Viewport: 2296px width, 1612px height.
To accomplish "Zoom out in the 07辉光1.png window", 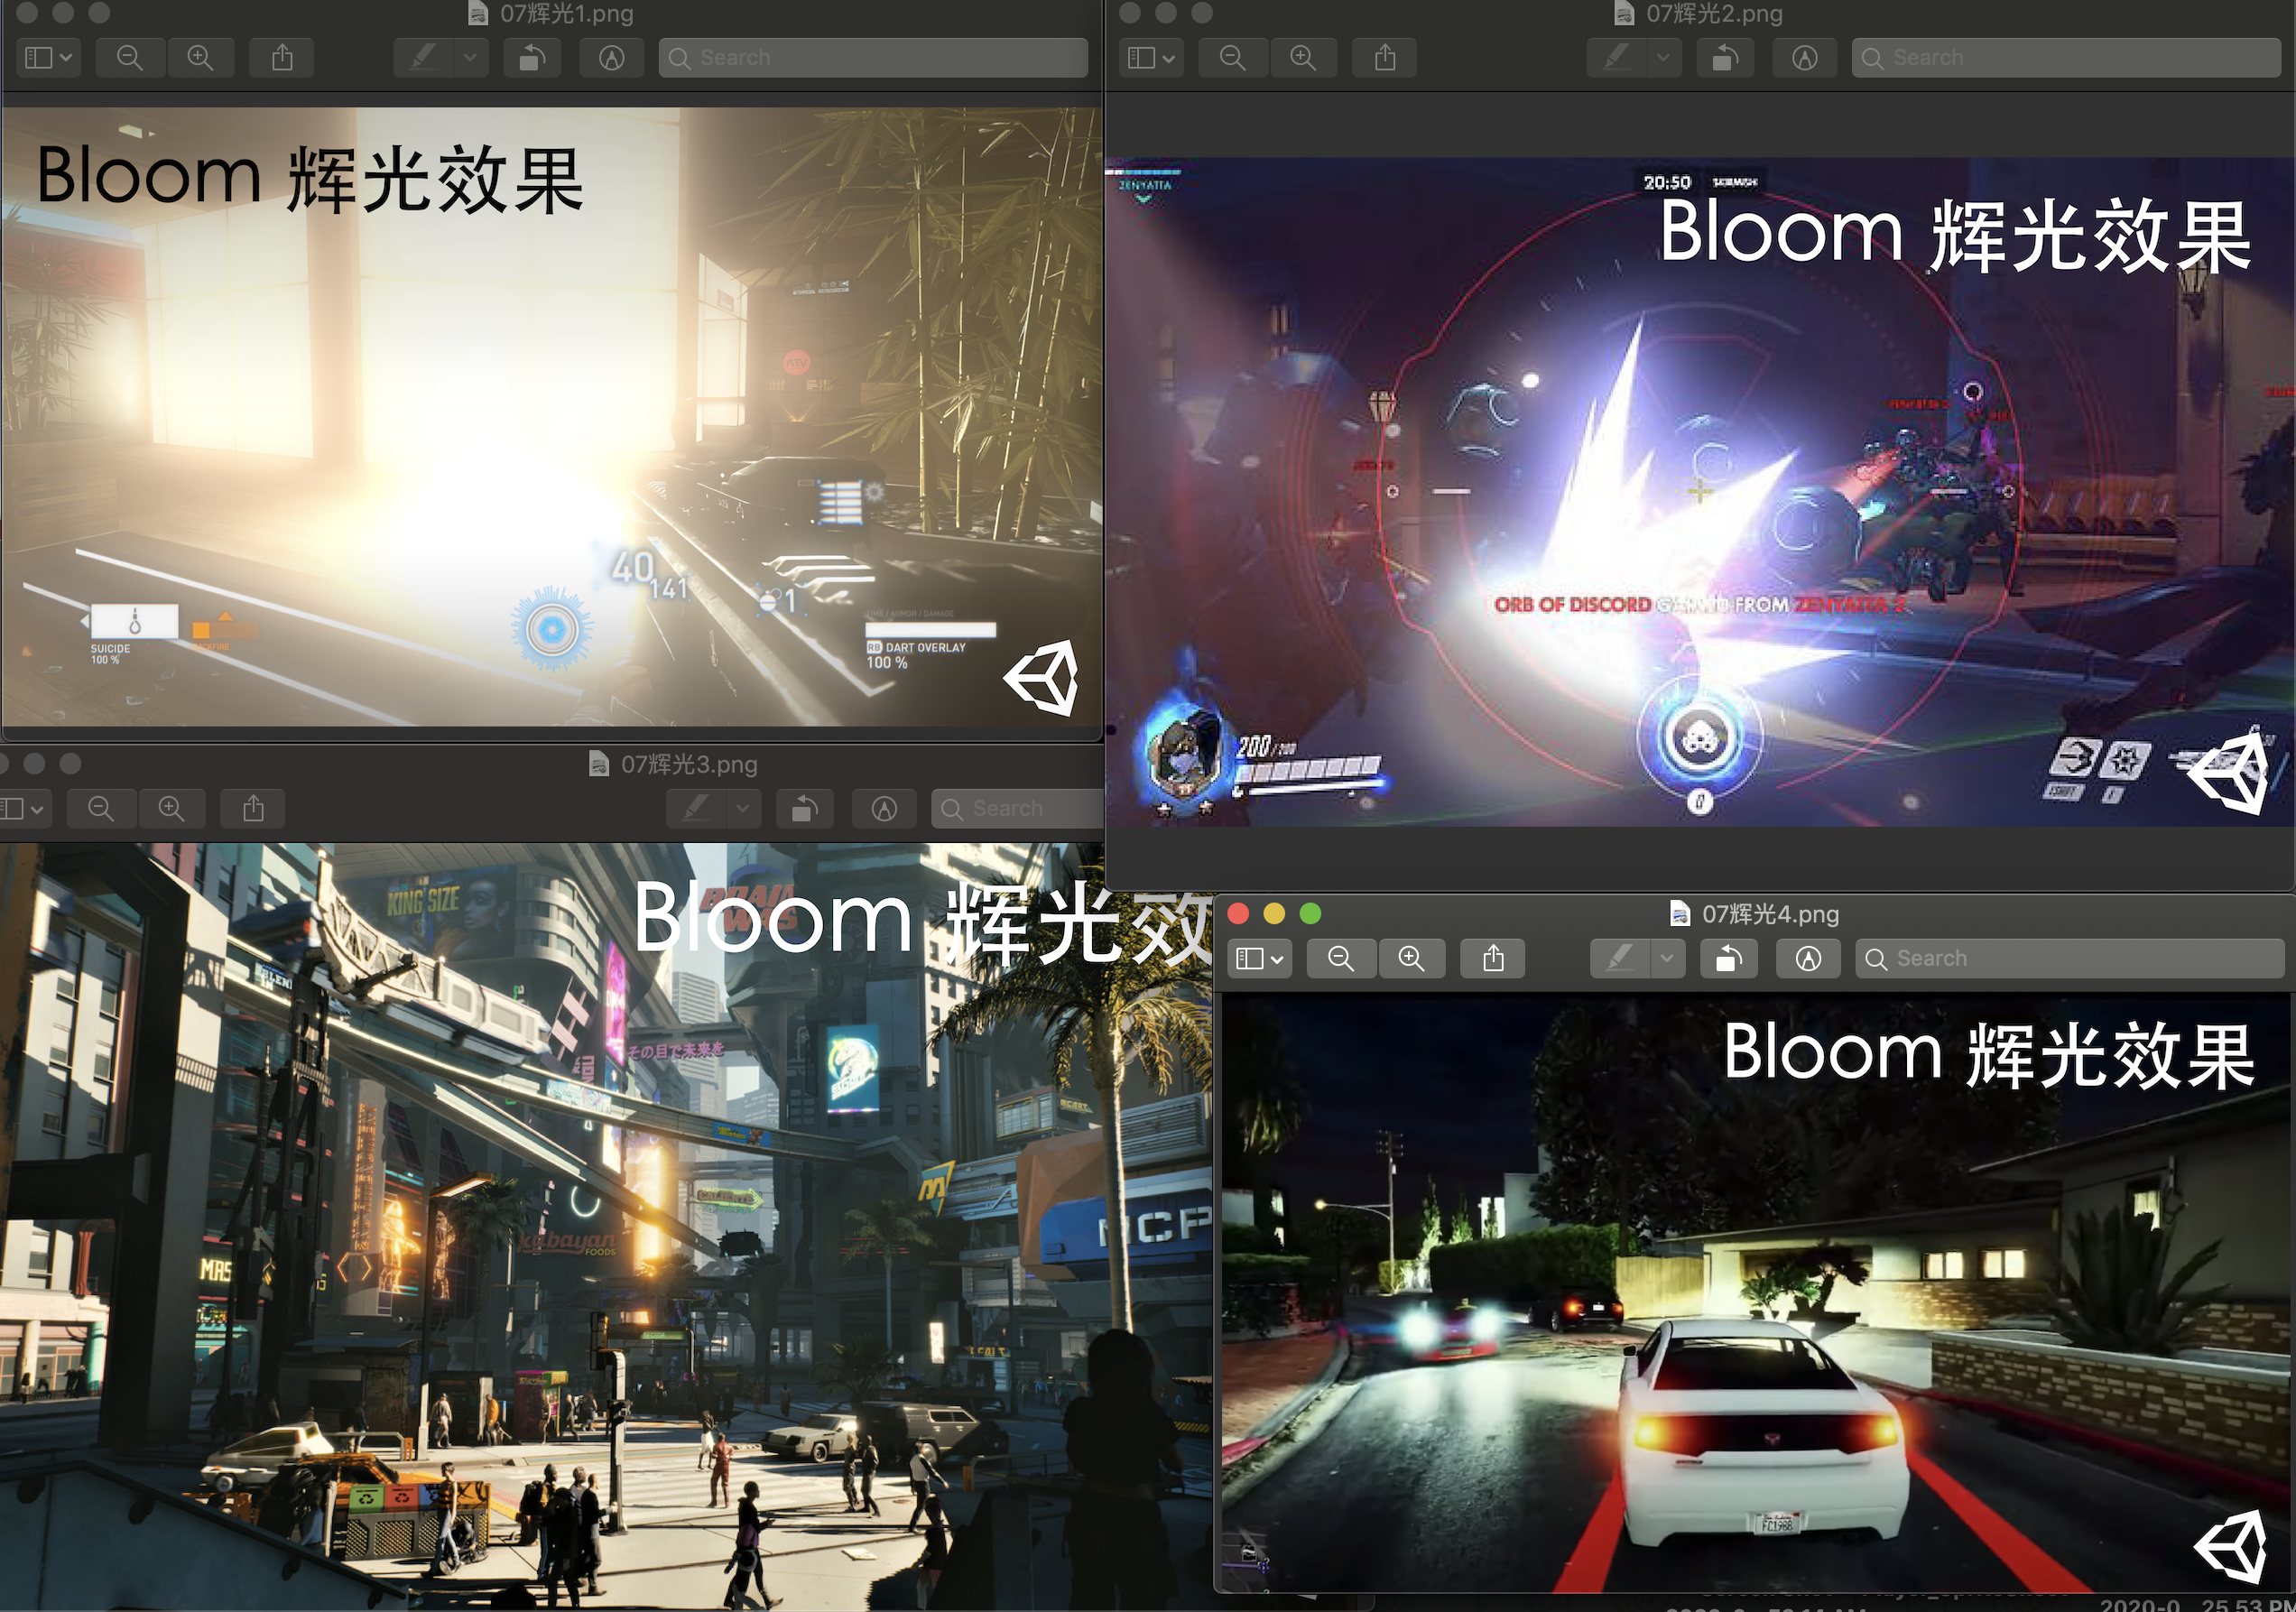I will [x=130, y=58].
